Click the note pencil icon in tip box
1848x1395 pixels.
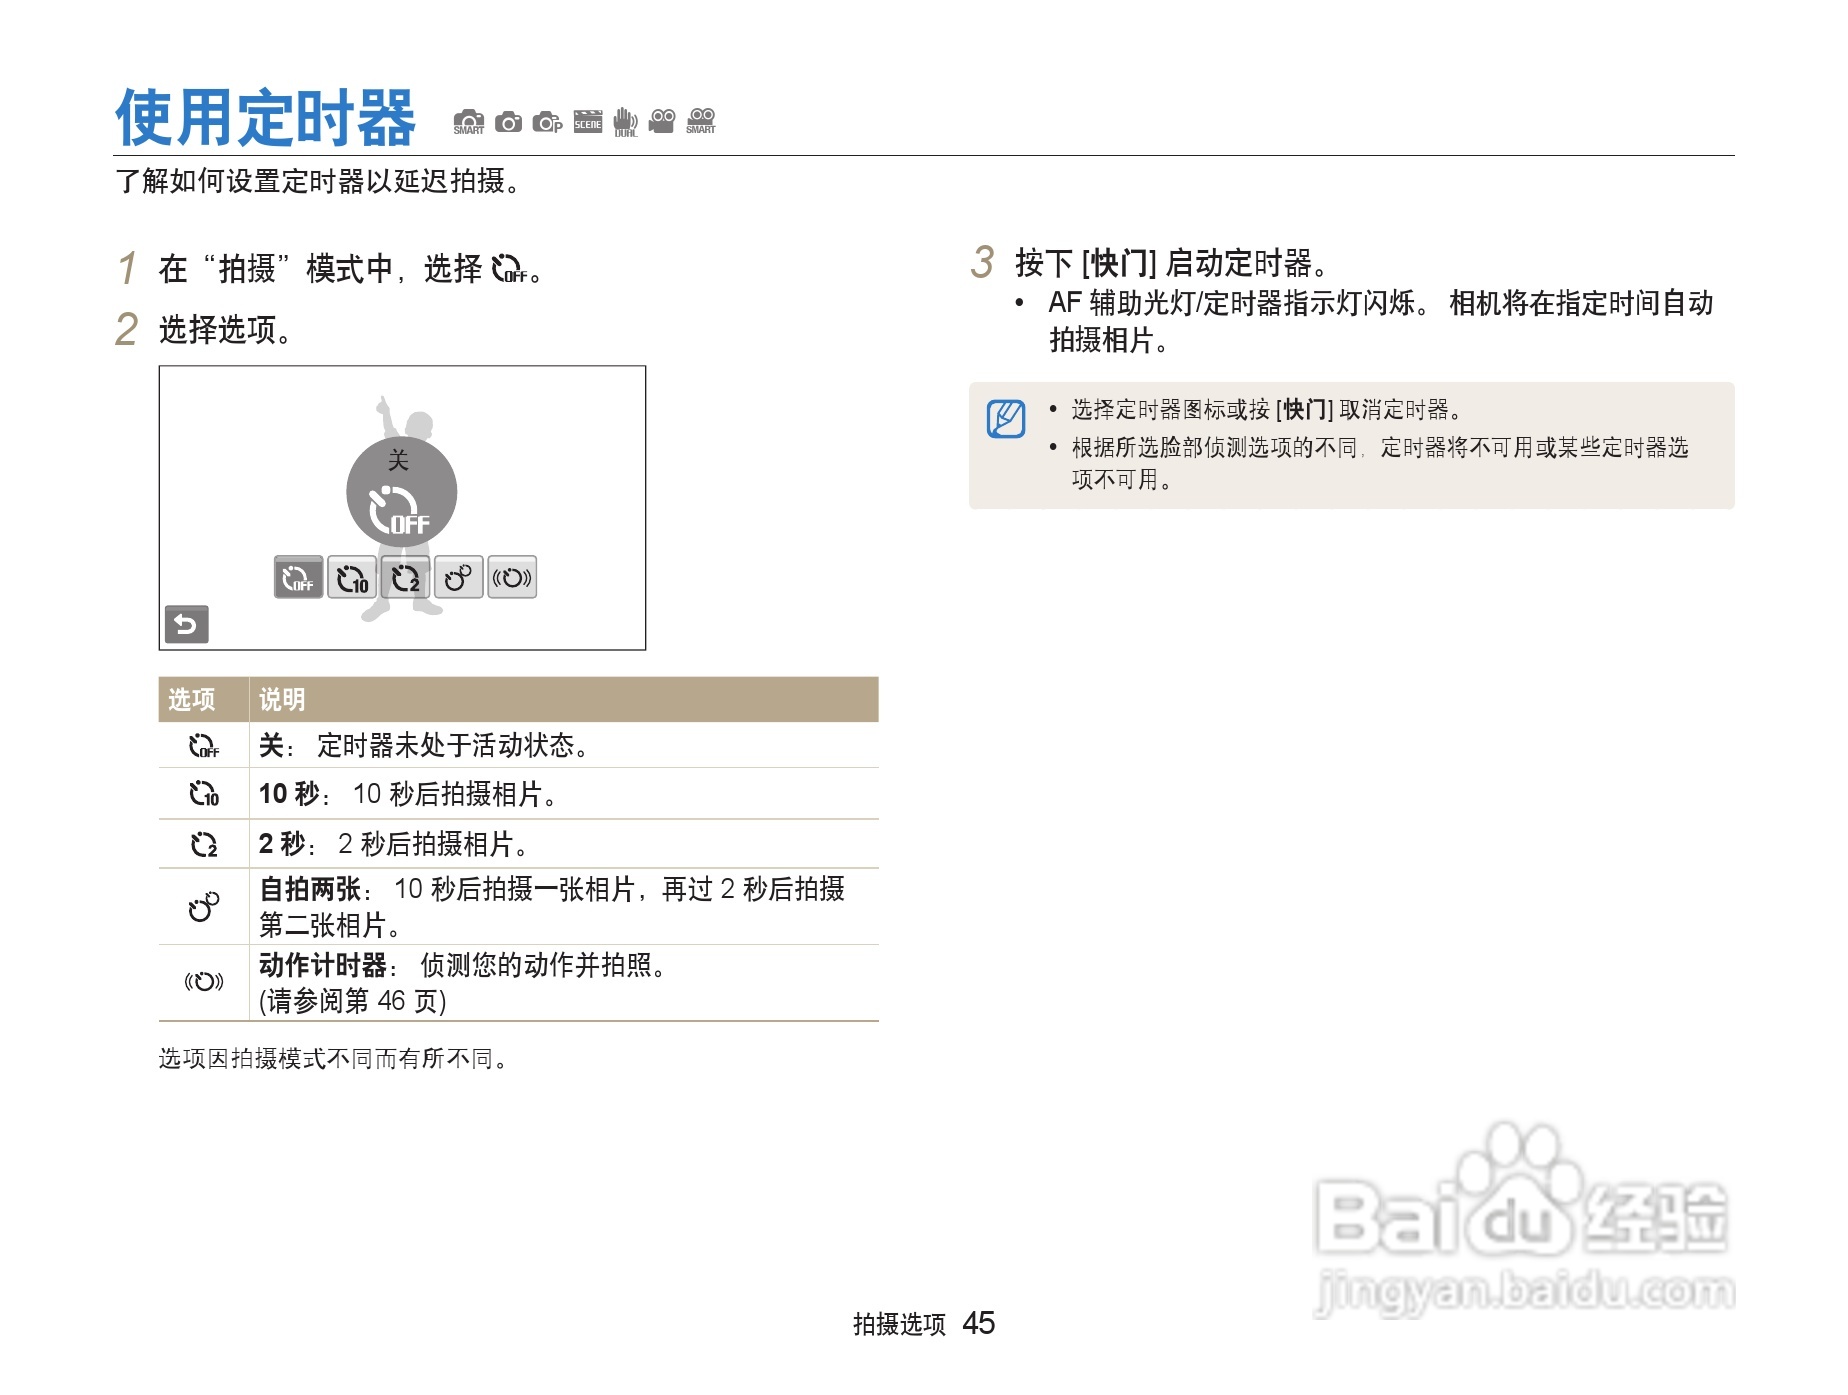click(x=1006, y=419)
